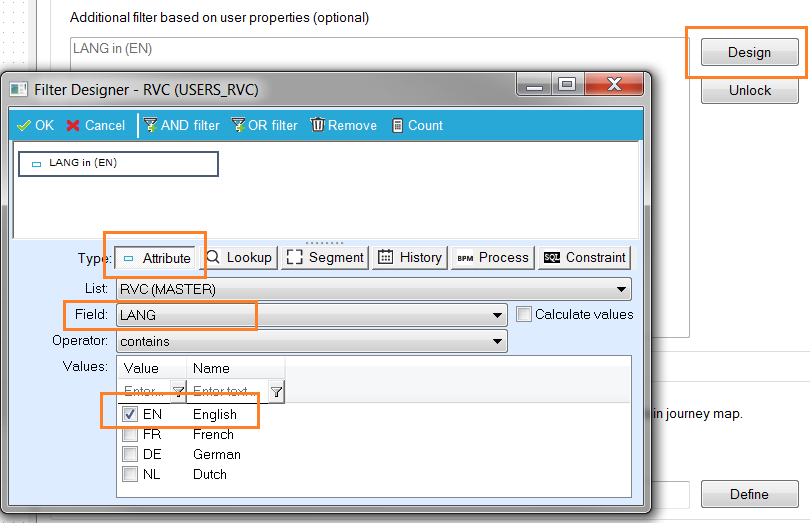
Task: Click the Count toolbar item
Action: [x=417, y=126]
